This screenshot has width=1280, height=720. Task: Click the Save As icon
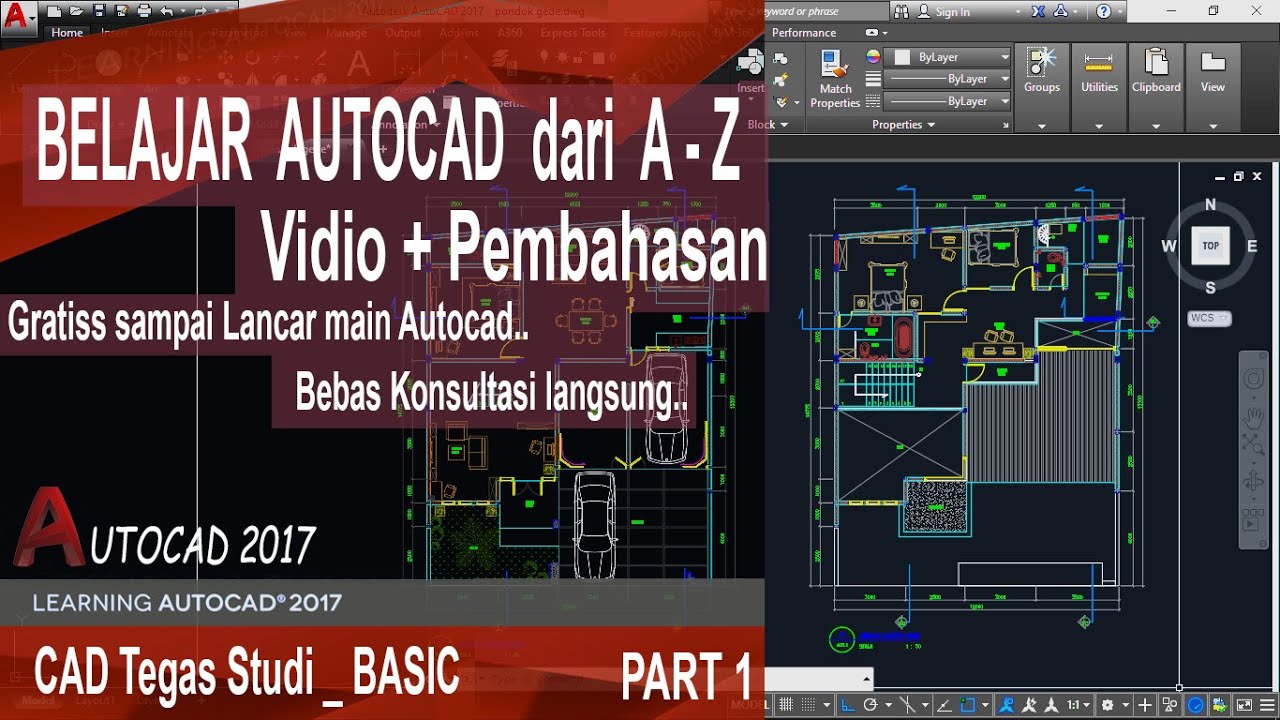coord(121,11)
